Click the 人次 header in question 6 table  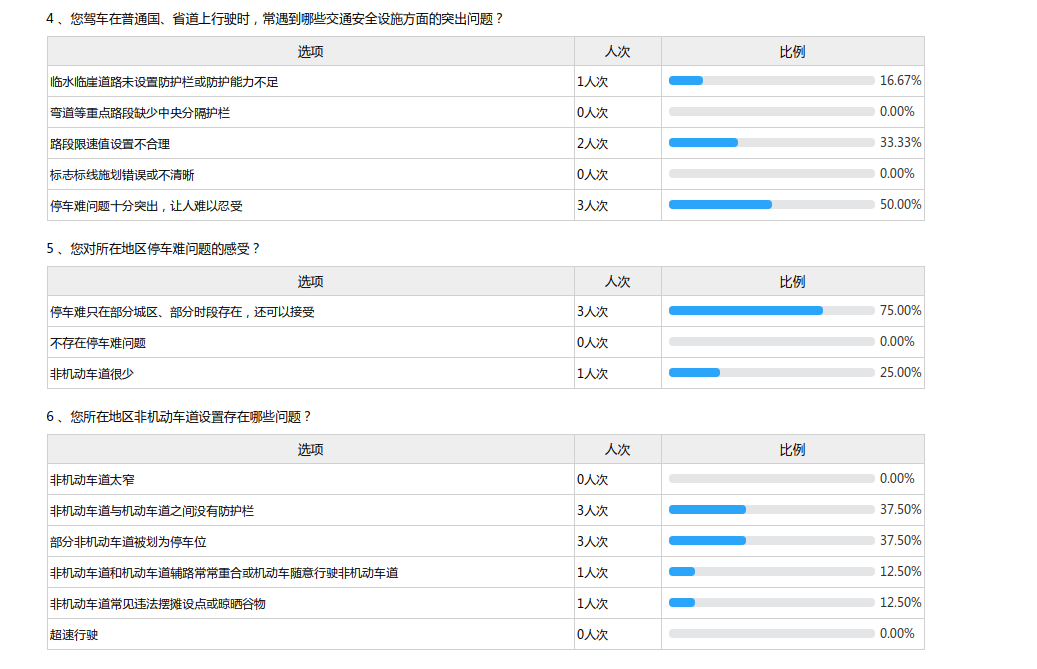point(617,450)
